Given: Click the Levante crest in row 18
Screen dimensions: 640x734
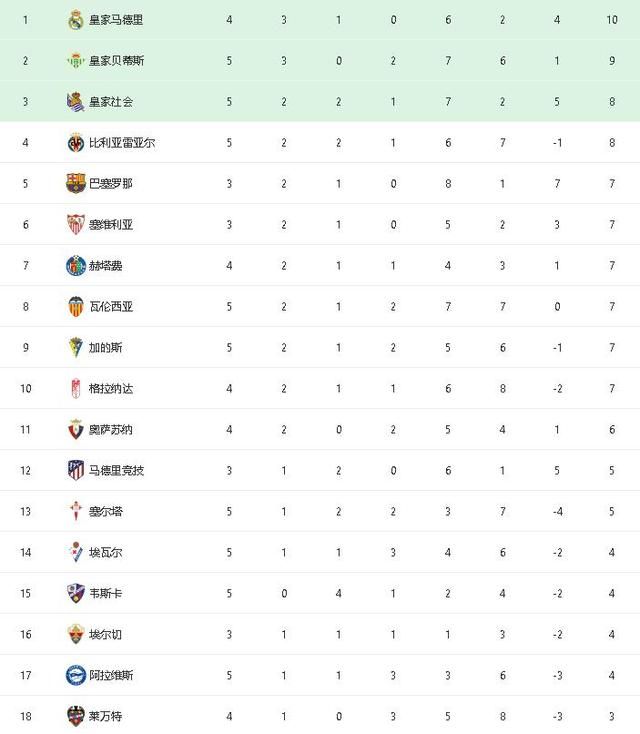Looking at the screenshot, I should click(x=75, y=716).
